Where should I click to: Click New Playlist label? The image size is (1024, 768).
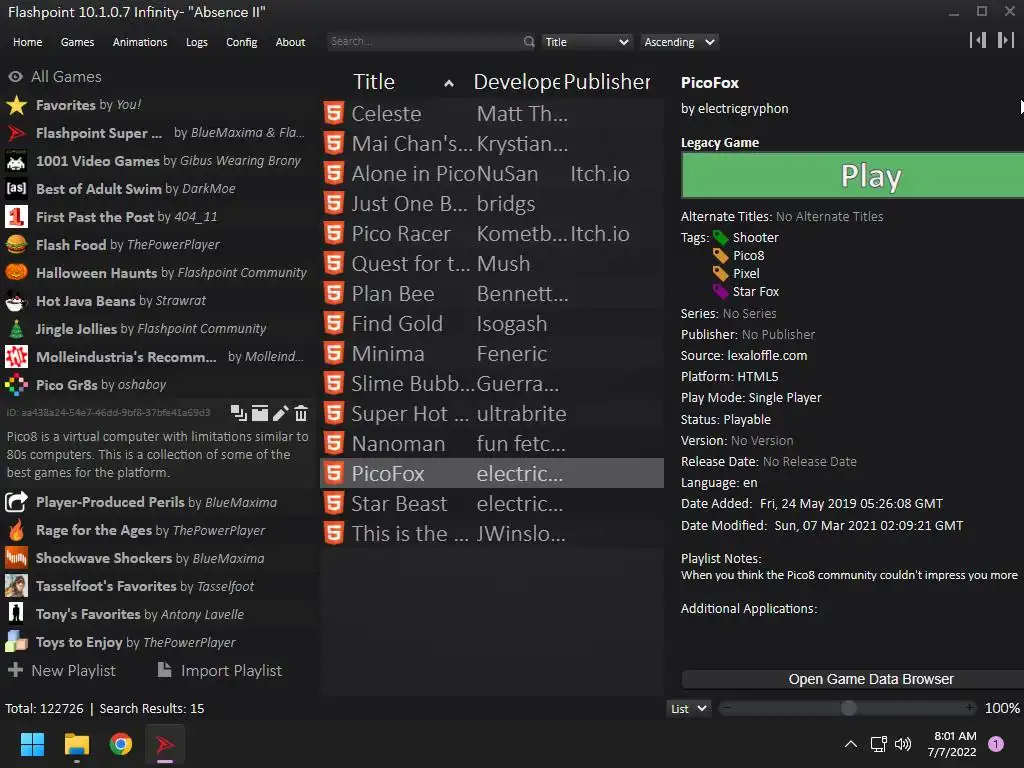pyautogui.click(x=73, y=671)
